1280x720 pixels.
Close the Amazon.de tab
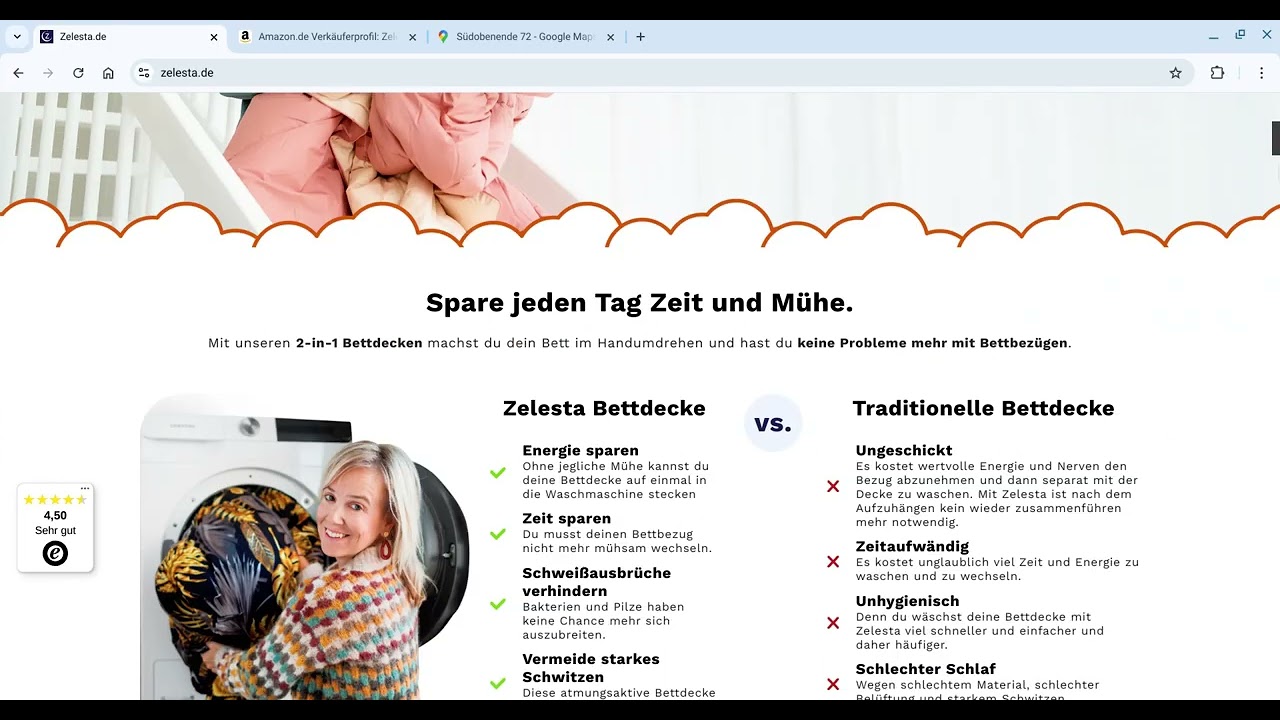point(412,37)
